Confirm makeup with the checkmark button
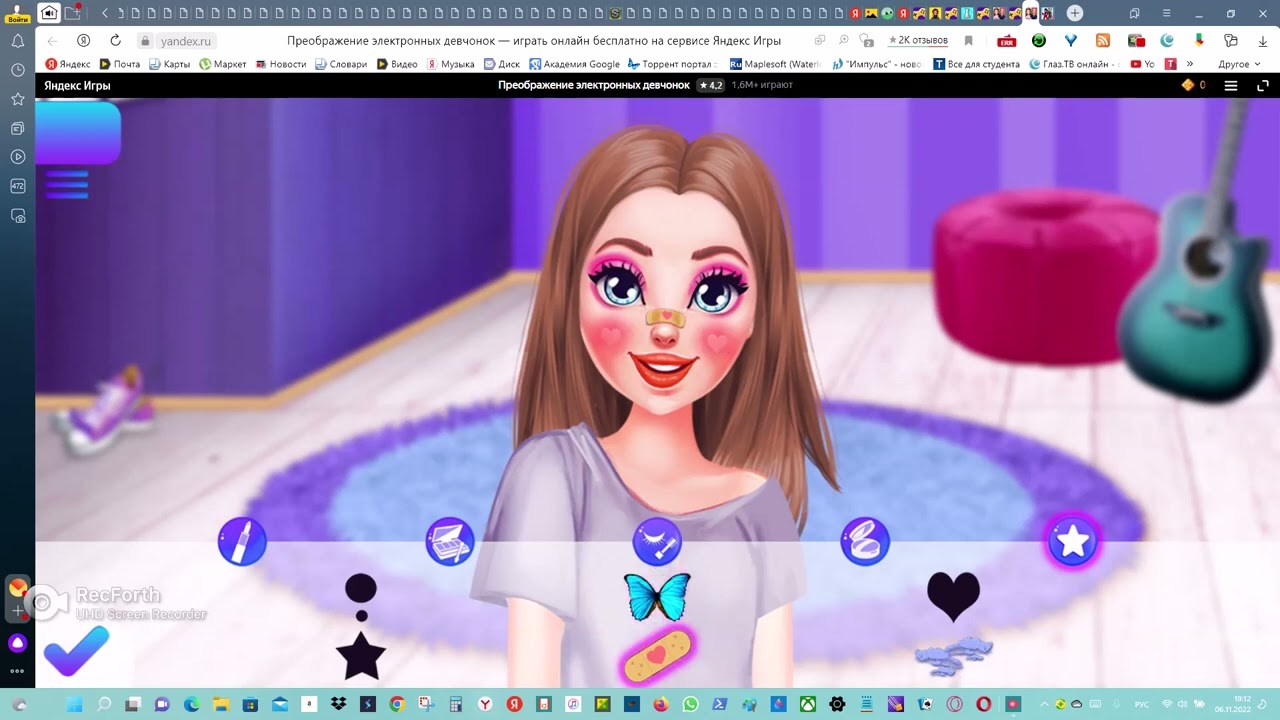 (76, 652)
